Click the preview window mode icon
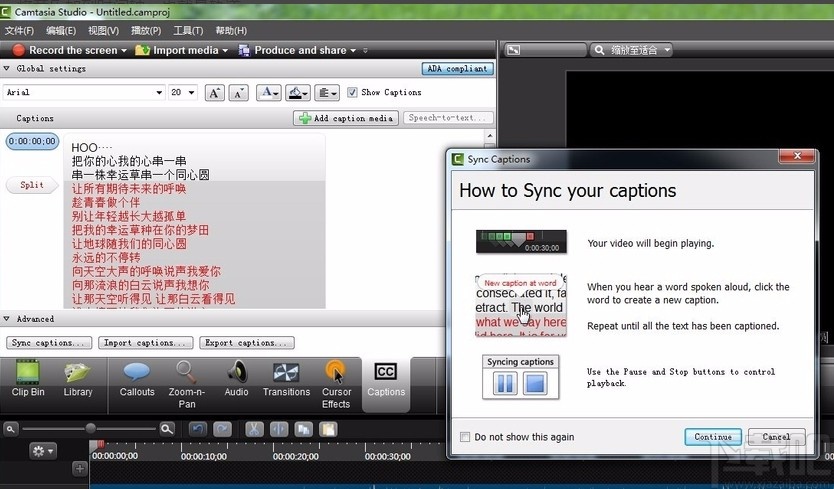This screenshot has width=834, height=489. click(513, 50)
